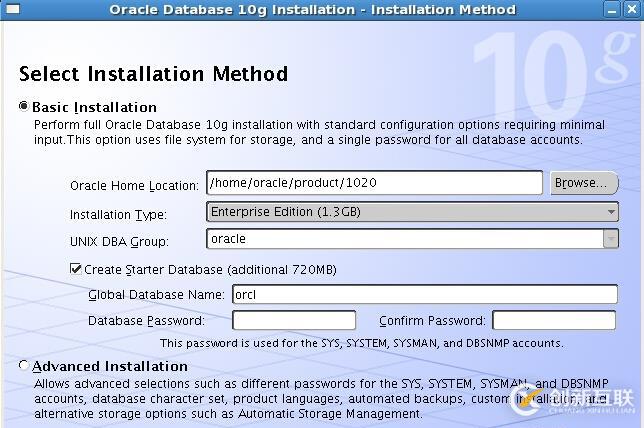Choose the Advanced Installation option
This screenshot has height=428, width=644.
point(24,366)
